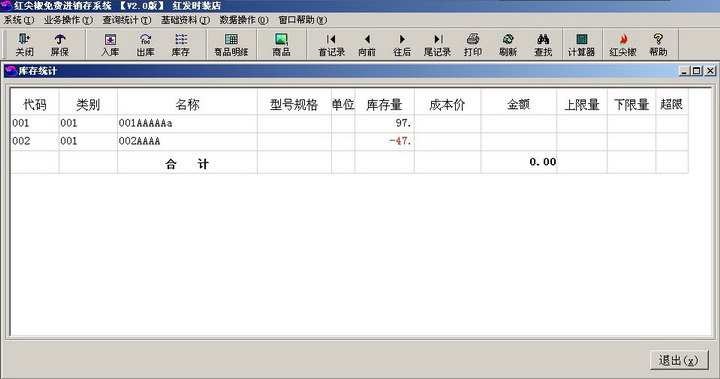The image size is (720, 379).
Task: Open the 查询统计 menu
Action: 127,20
